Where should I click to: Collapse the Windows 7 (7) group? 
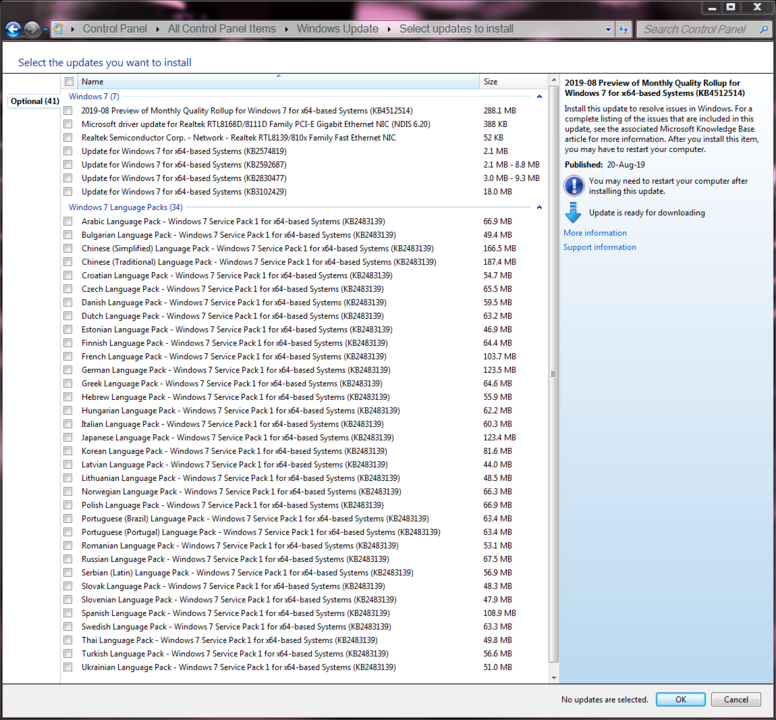539,96
